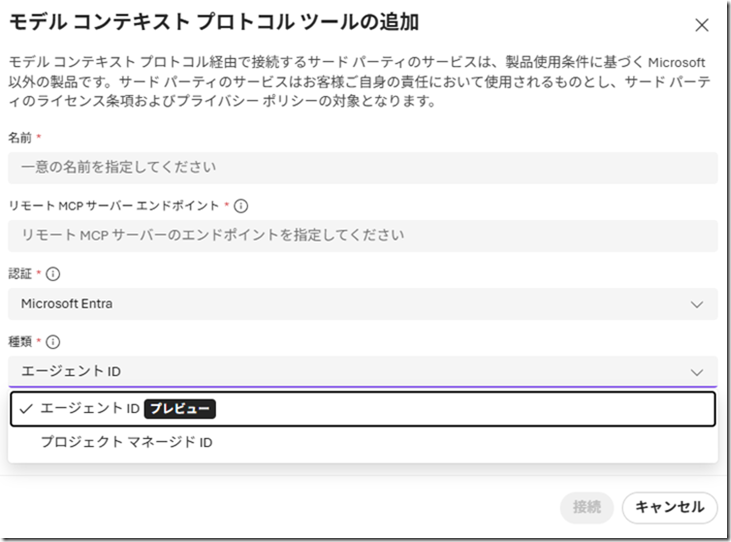Click the checkmark icon beside エージェント ID option

pyautogui.click(x=26, y=409)
